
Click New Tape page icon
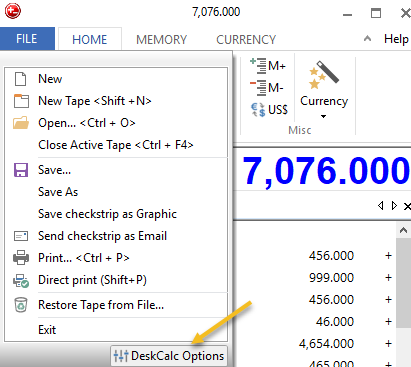(x=21, y=101)
